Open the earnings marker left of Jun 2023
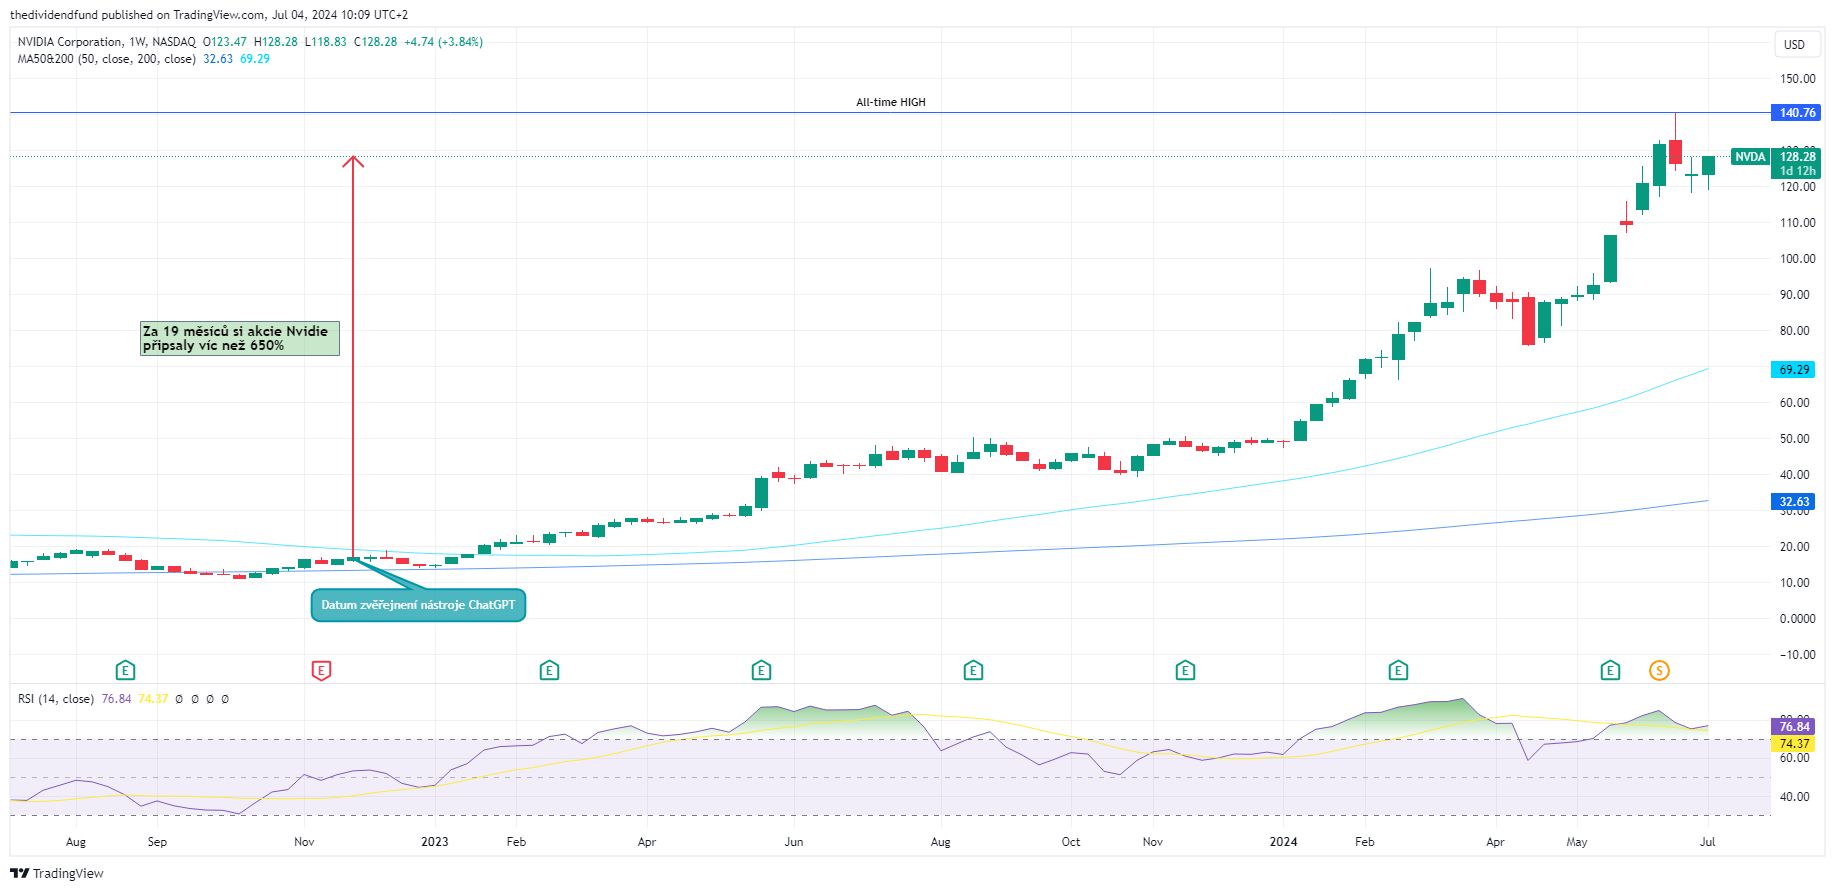Viewport: 1835px width, 891px height. pos(761,670)
